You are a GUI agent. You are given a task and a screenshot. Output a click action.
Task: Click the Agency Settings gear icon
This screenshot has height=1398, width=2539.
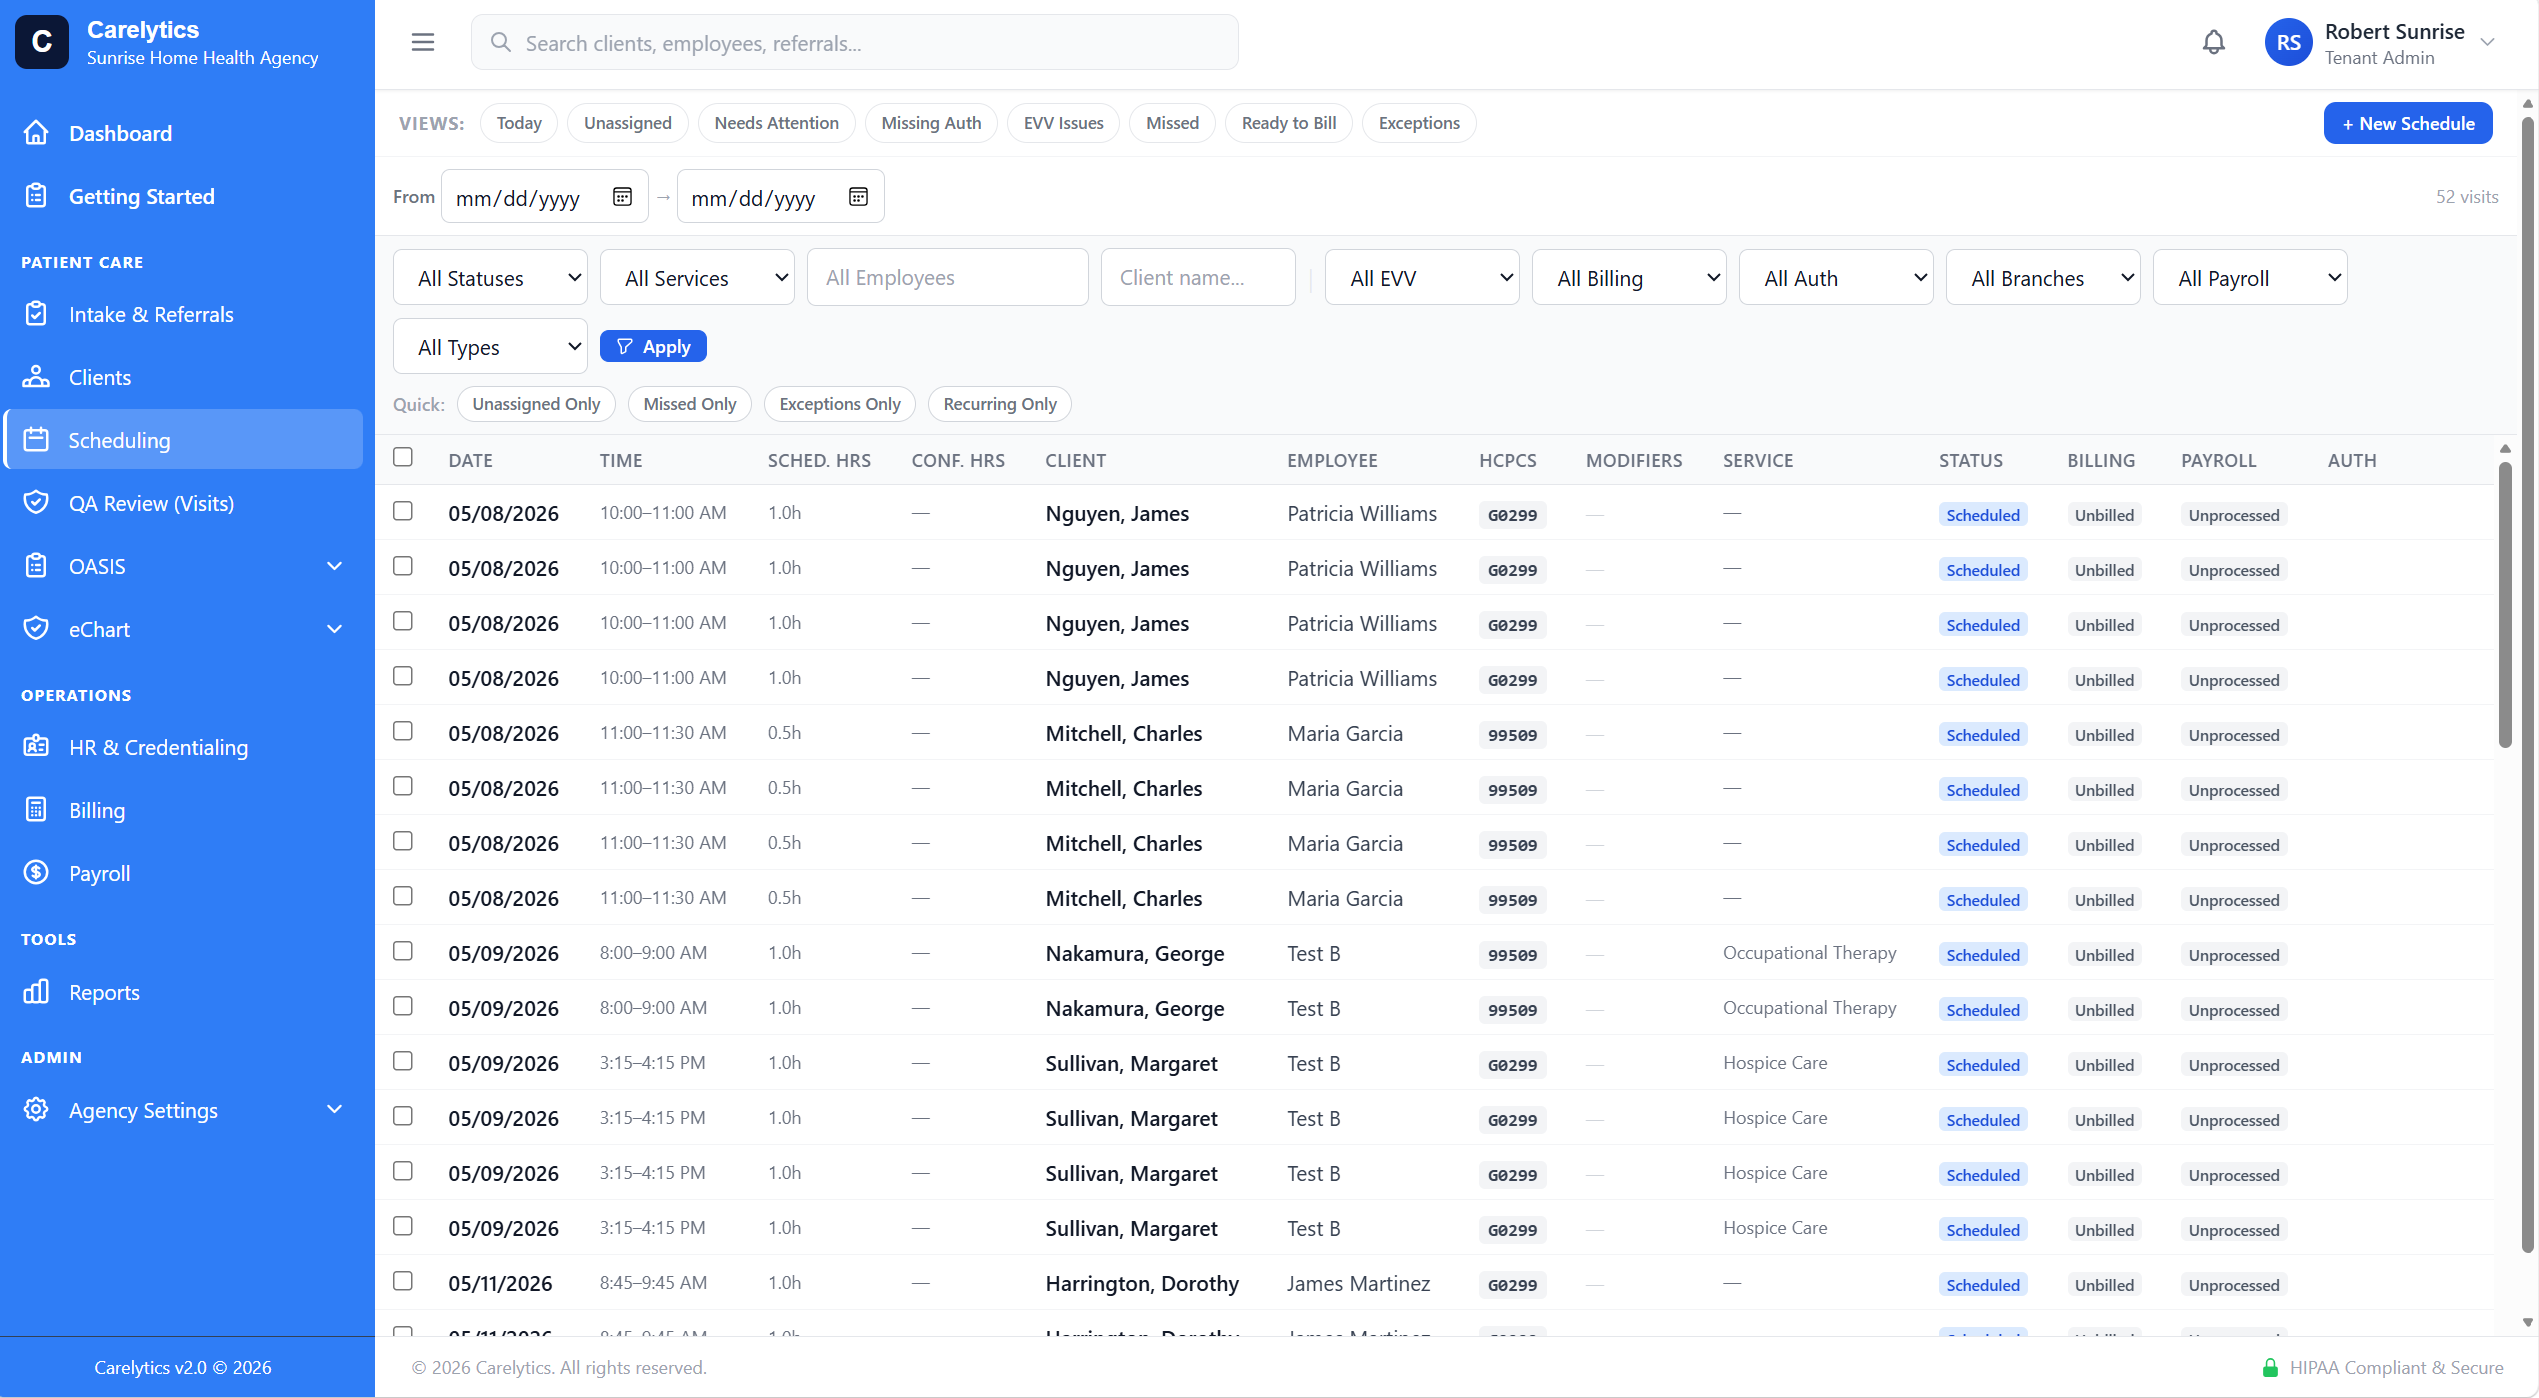[36, 1110]
